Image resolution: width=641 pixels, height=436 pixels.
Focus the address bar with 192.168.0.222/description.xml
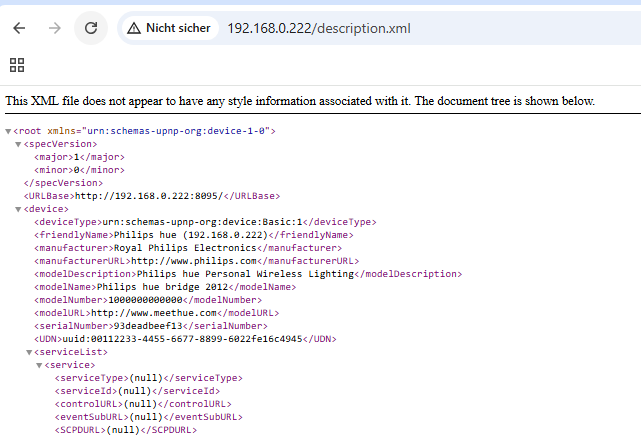[x=319, y=28]
